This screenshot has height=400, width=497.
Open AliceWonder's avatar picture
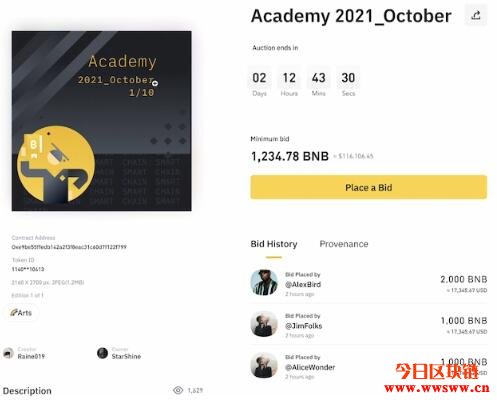click(x=264, y=366)
